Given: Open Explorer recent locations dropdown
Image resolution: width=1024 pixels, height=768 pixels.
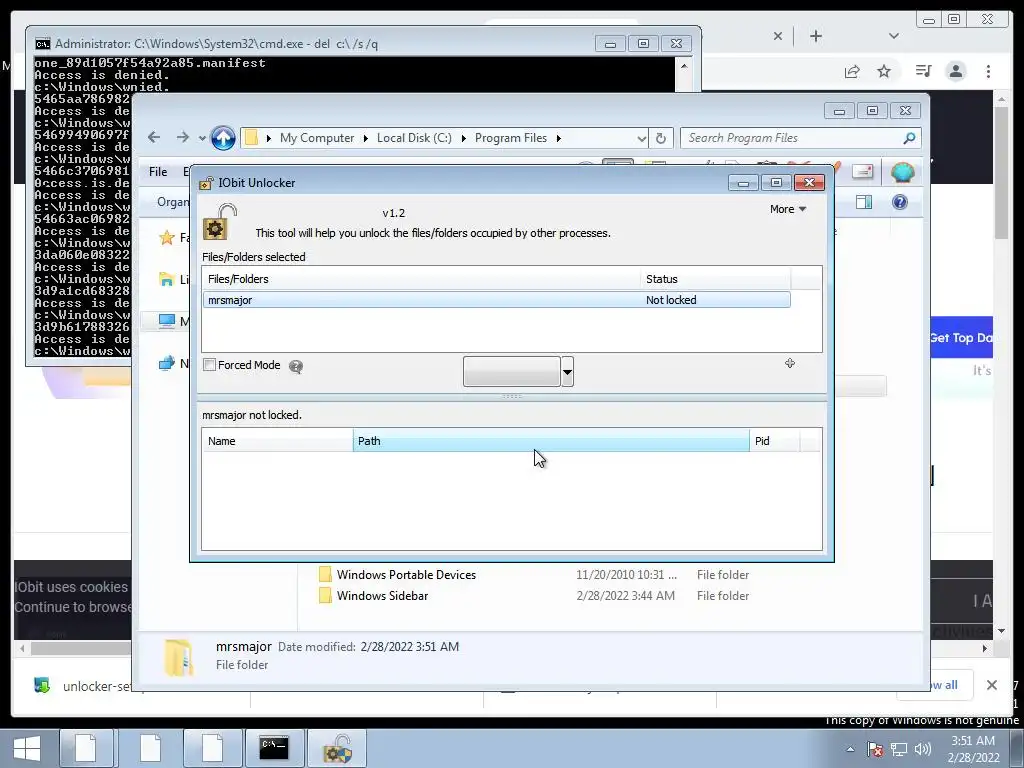Looking at the screenshot, I should point(202,138).
